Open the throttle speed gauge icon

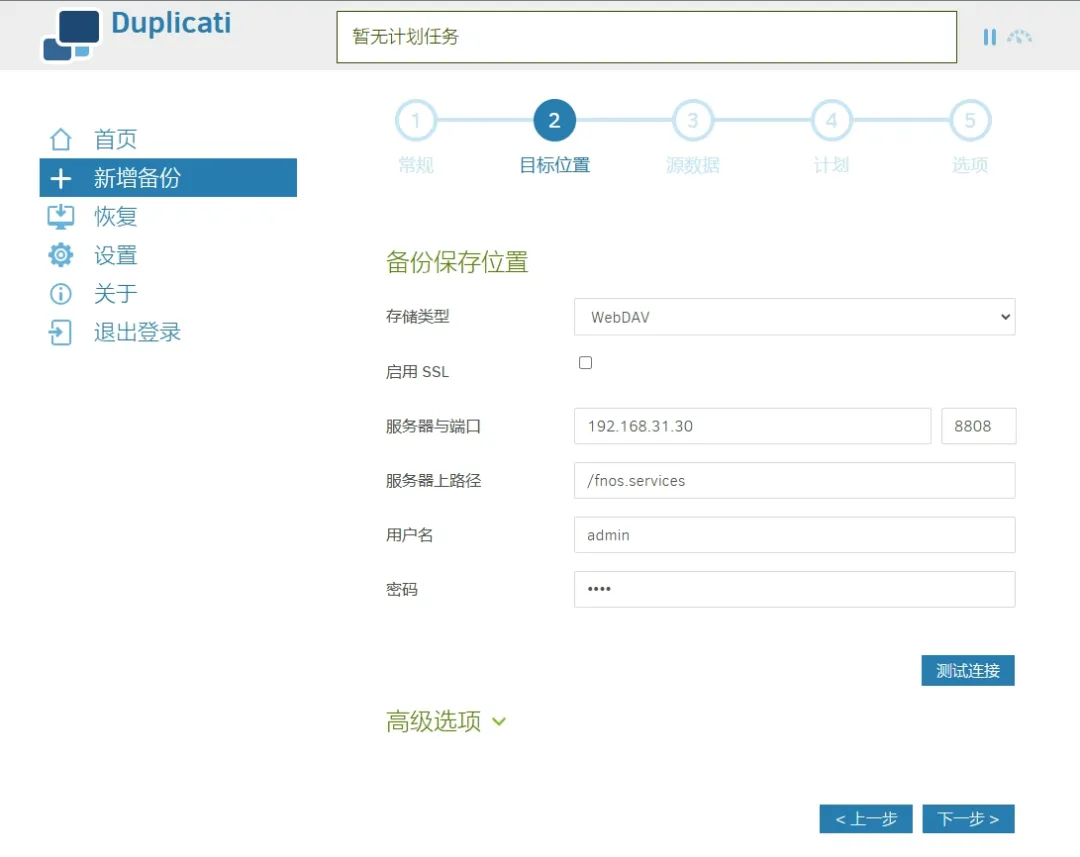pyautogui.click(x=1019, y=37)
